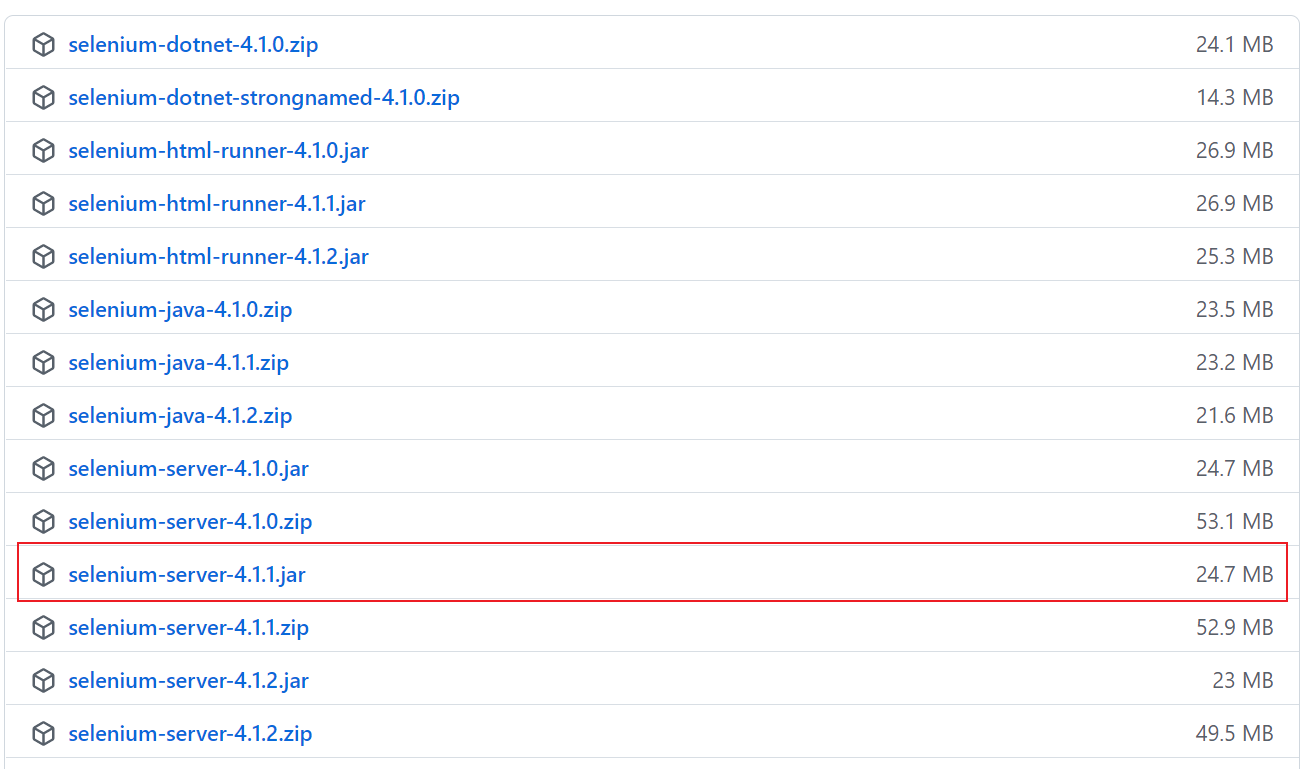Download selenium-server-4.1.1.jar
Viewport: 1308px width, 769px height.
[x=187, y=575]
